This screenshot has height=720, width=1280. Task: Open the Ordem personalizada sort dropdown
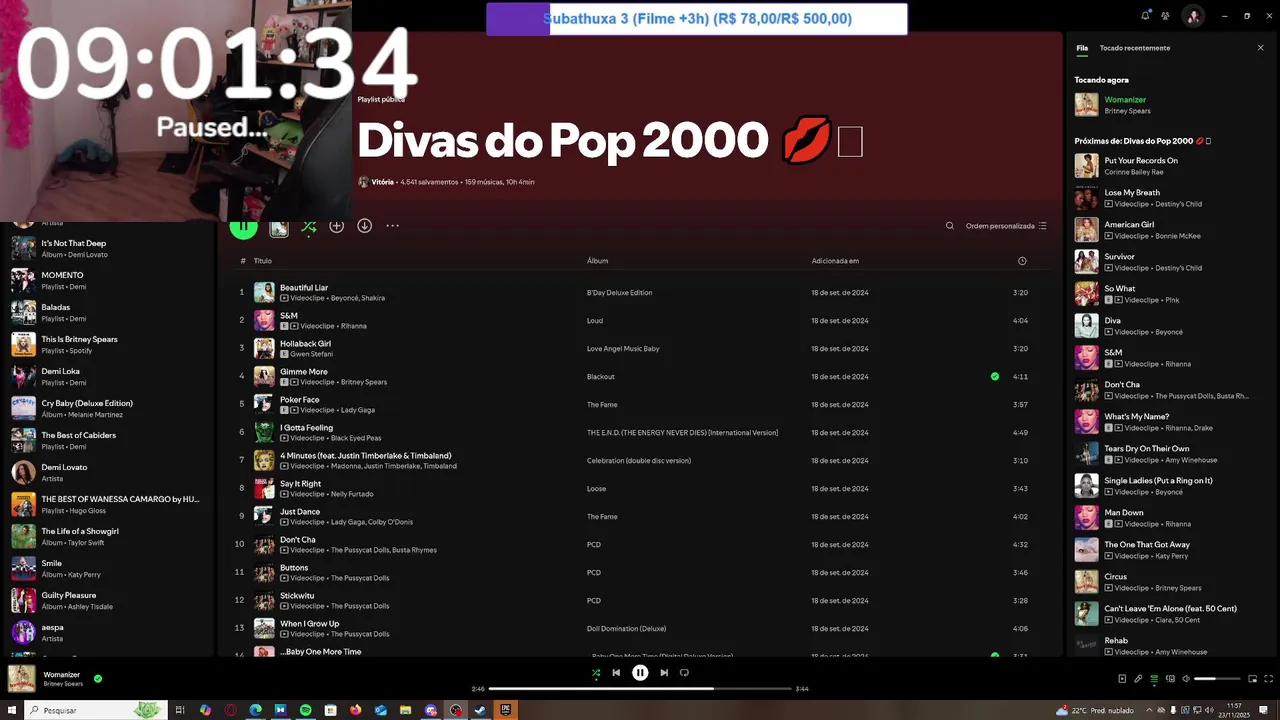1006,226
